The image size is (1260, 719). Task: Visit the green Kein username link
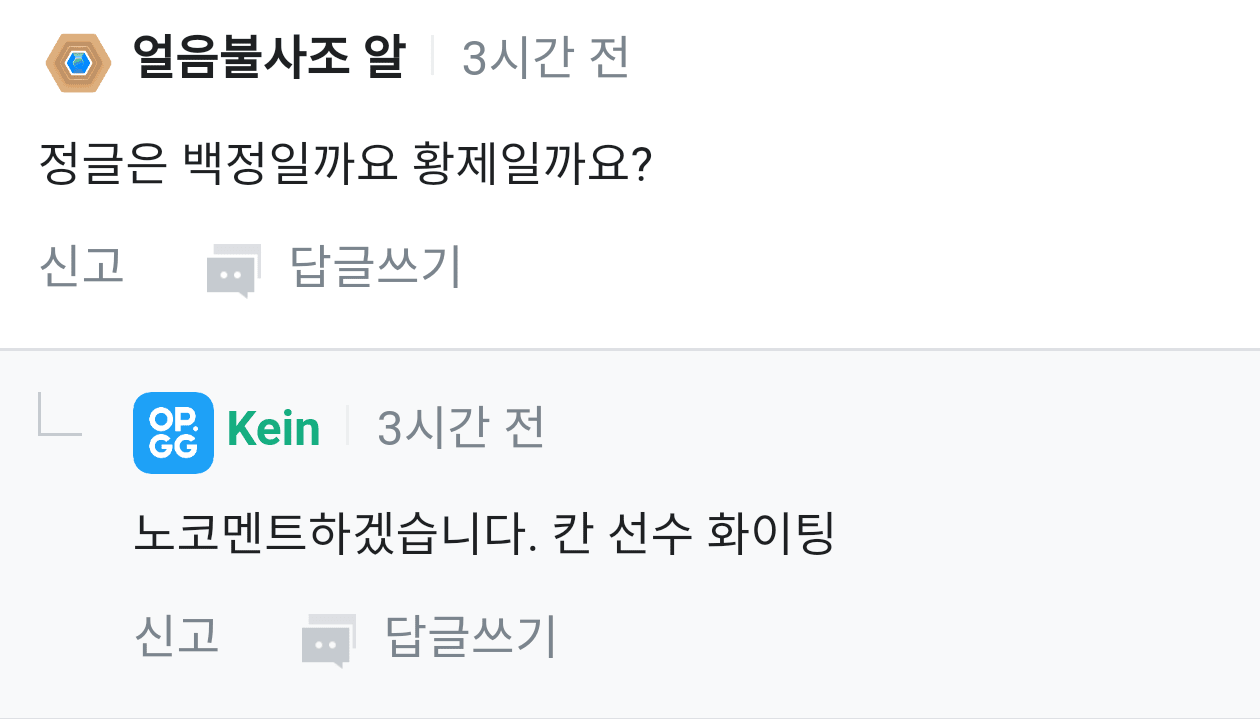click(274, 430)
